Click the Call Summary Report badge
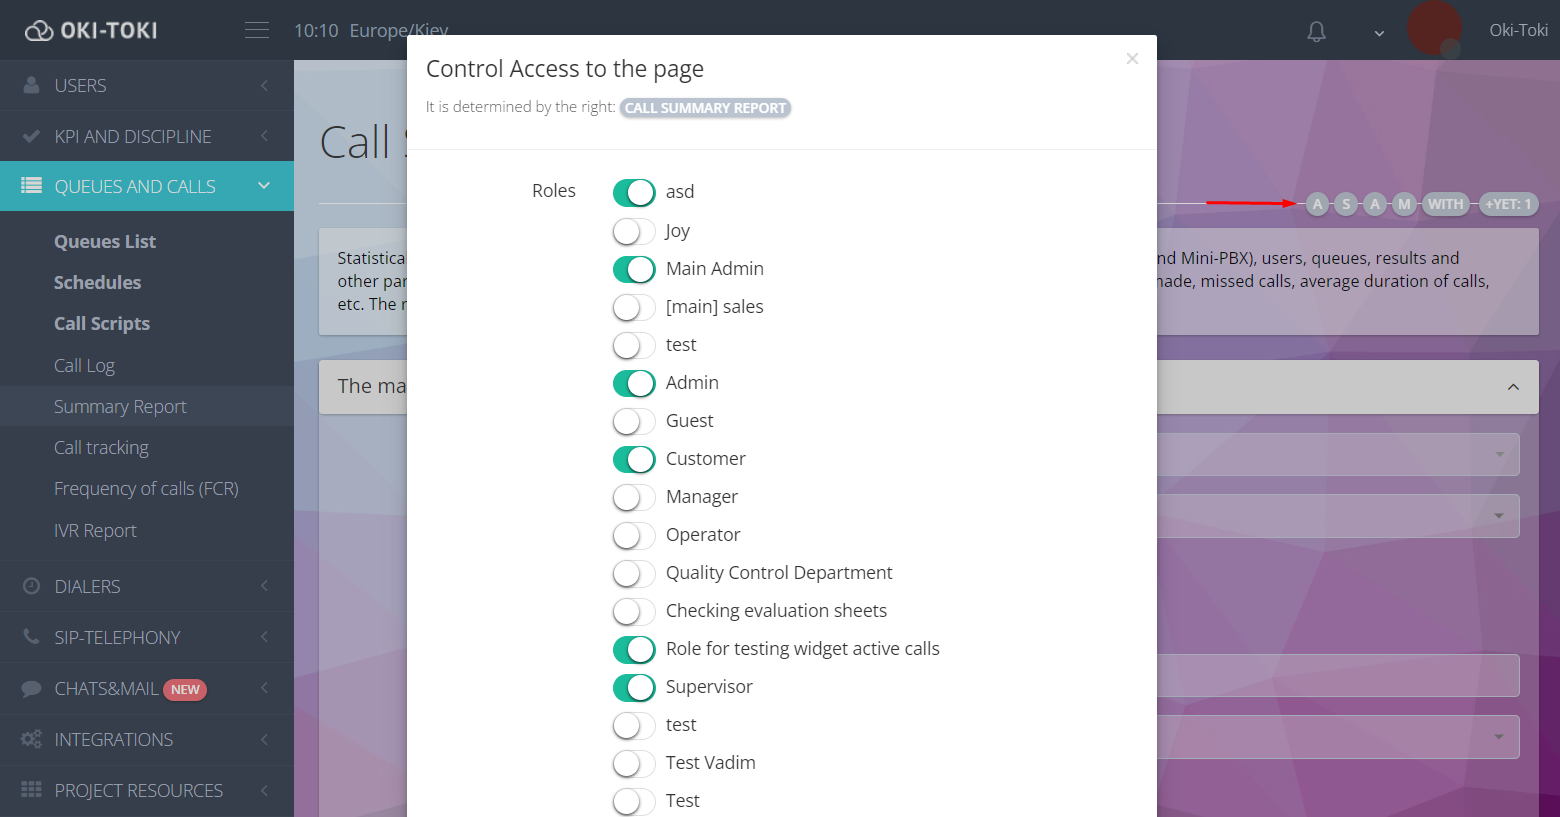1560x817 pixels. point(705,108)
